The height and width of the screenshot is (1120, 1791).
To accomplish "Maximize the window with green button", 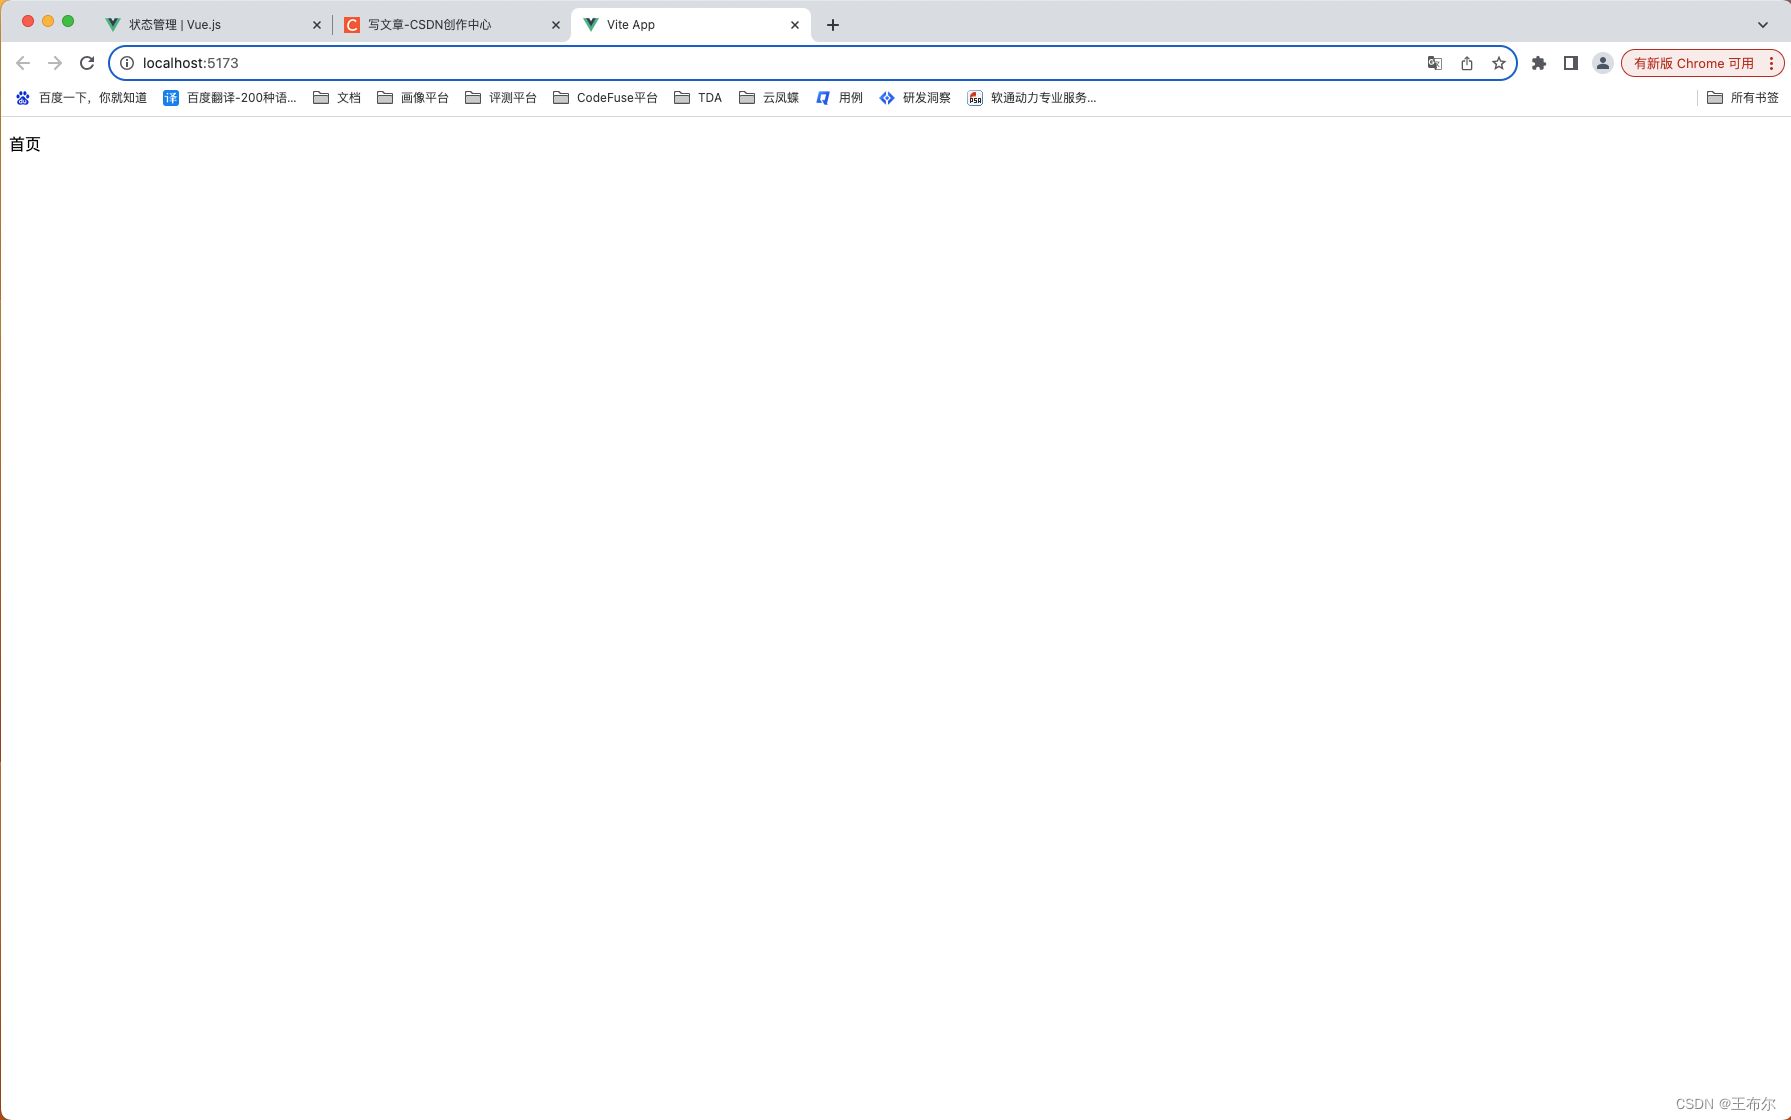I will 68,21.
